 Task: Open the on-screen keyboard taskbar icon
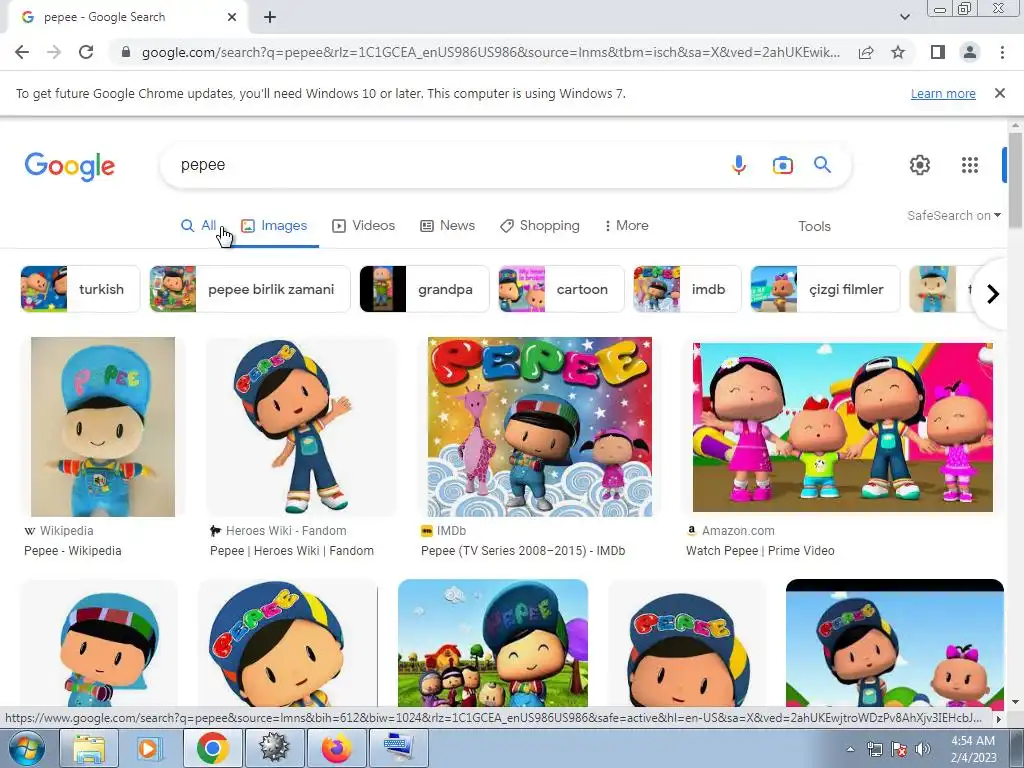(x=398, y=748)
